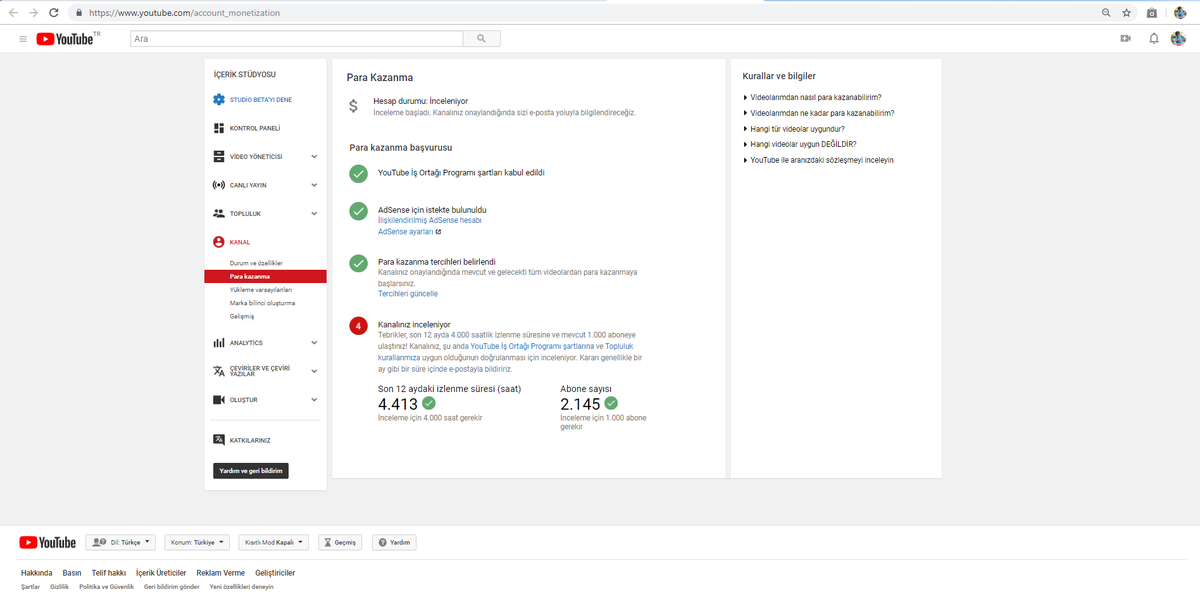Focus the Ara search field

tap(297, 38)
